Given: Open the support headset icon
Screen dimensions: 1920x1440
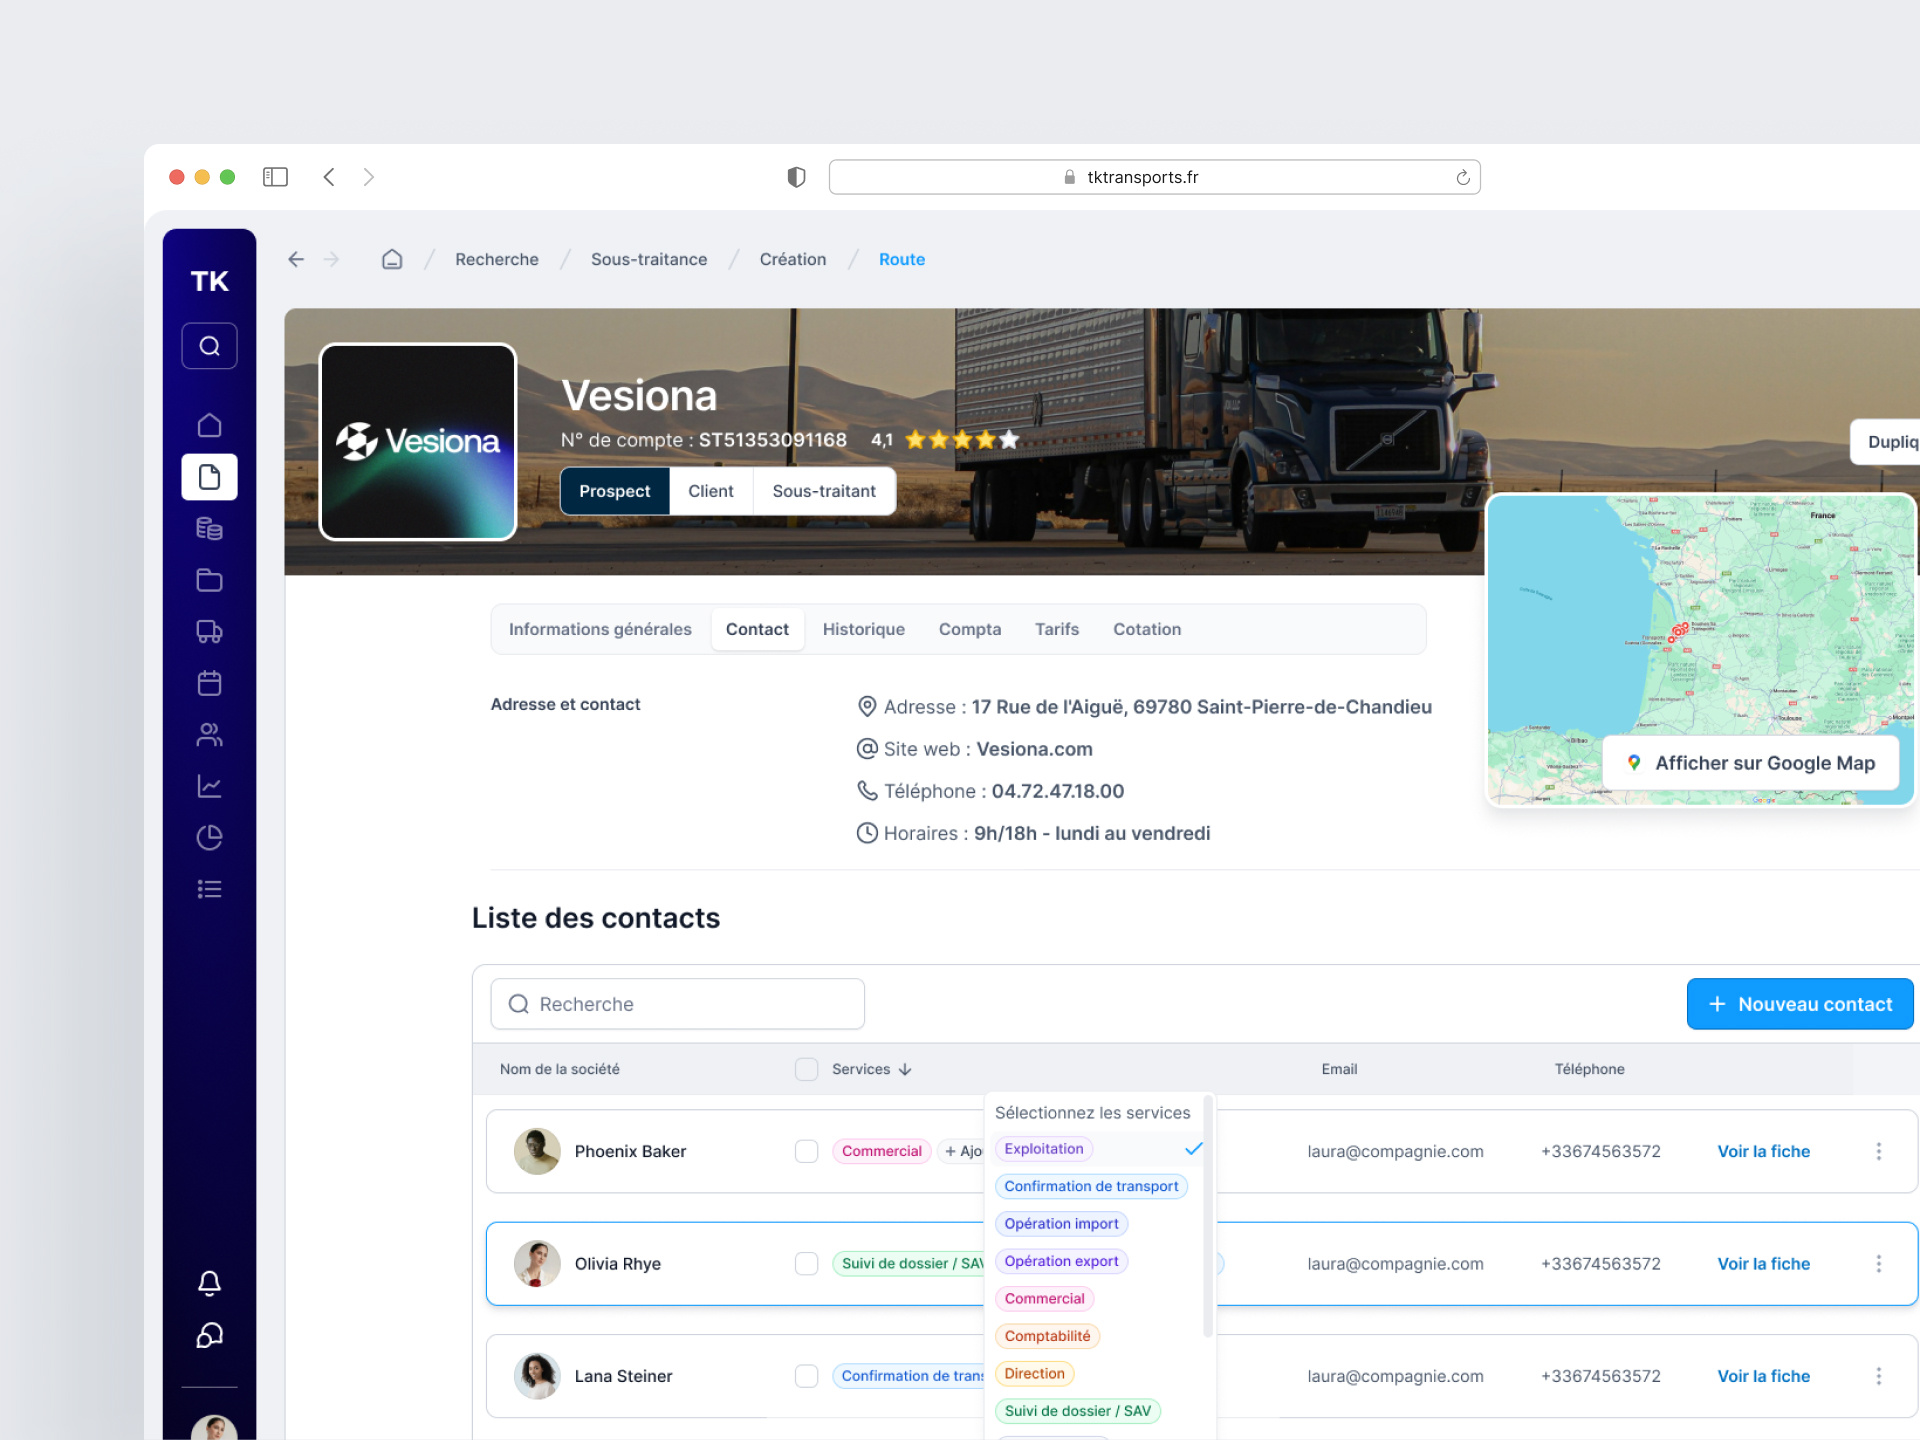Looking at the screenshot, I should coord(209,1335).
